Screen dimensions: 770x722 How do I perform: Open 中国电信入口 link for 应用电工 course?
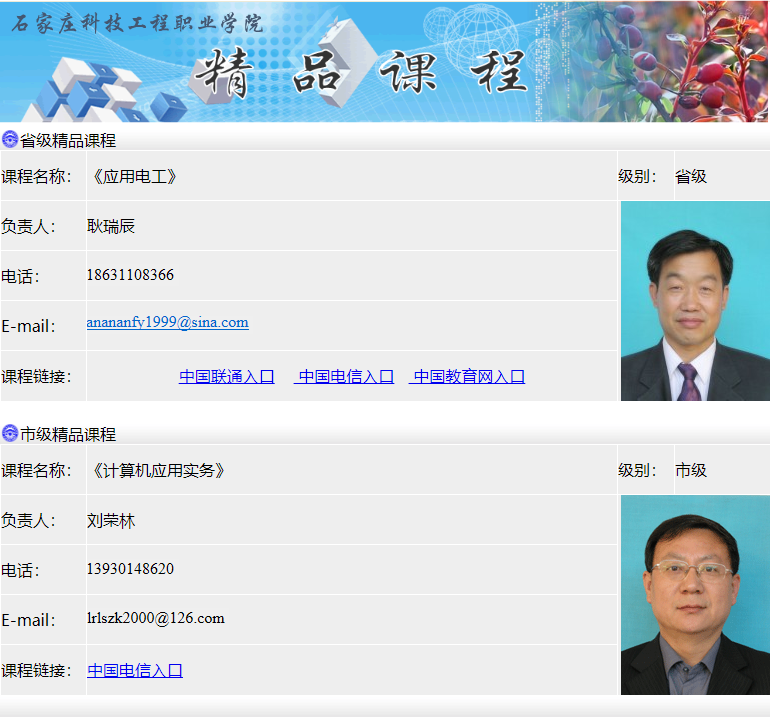[346, 376]
